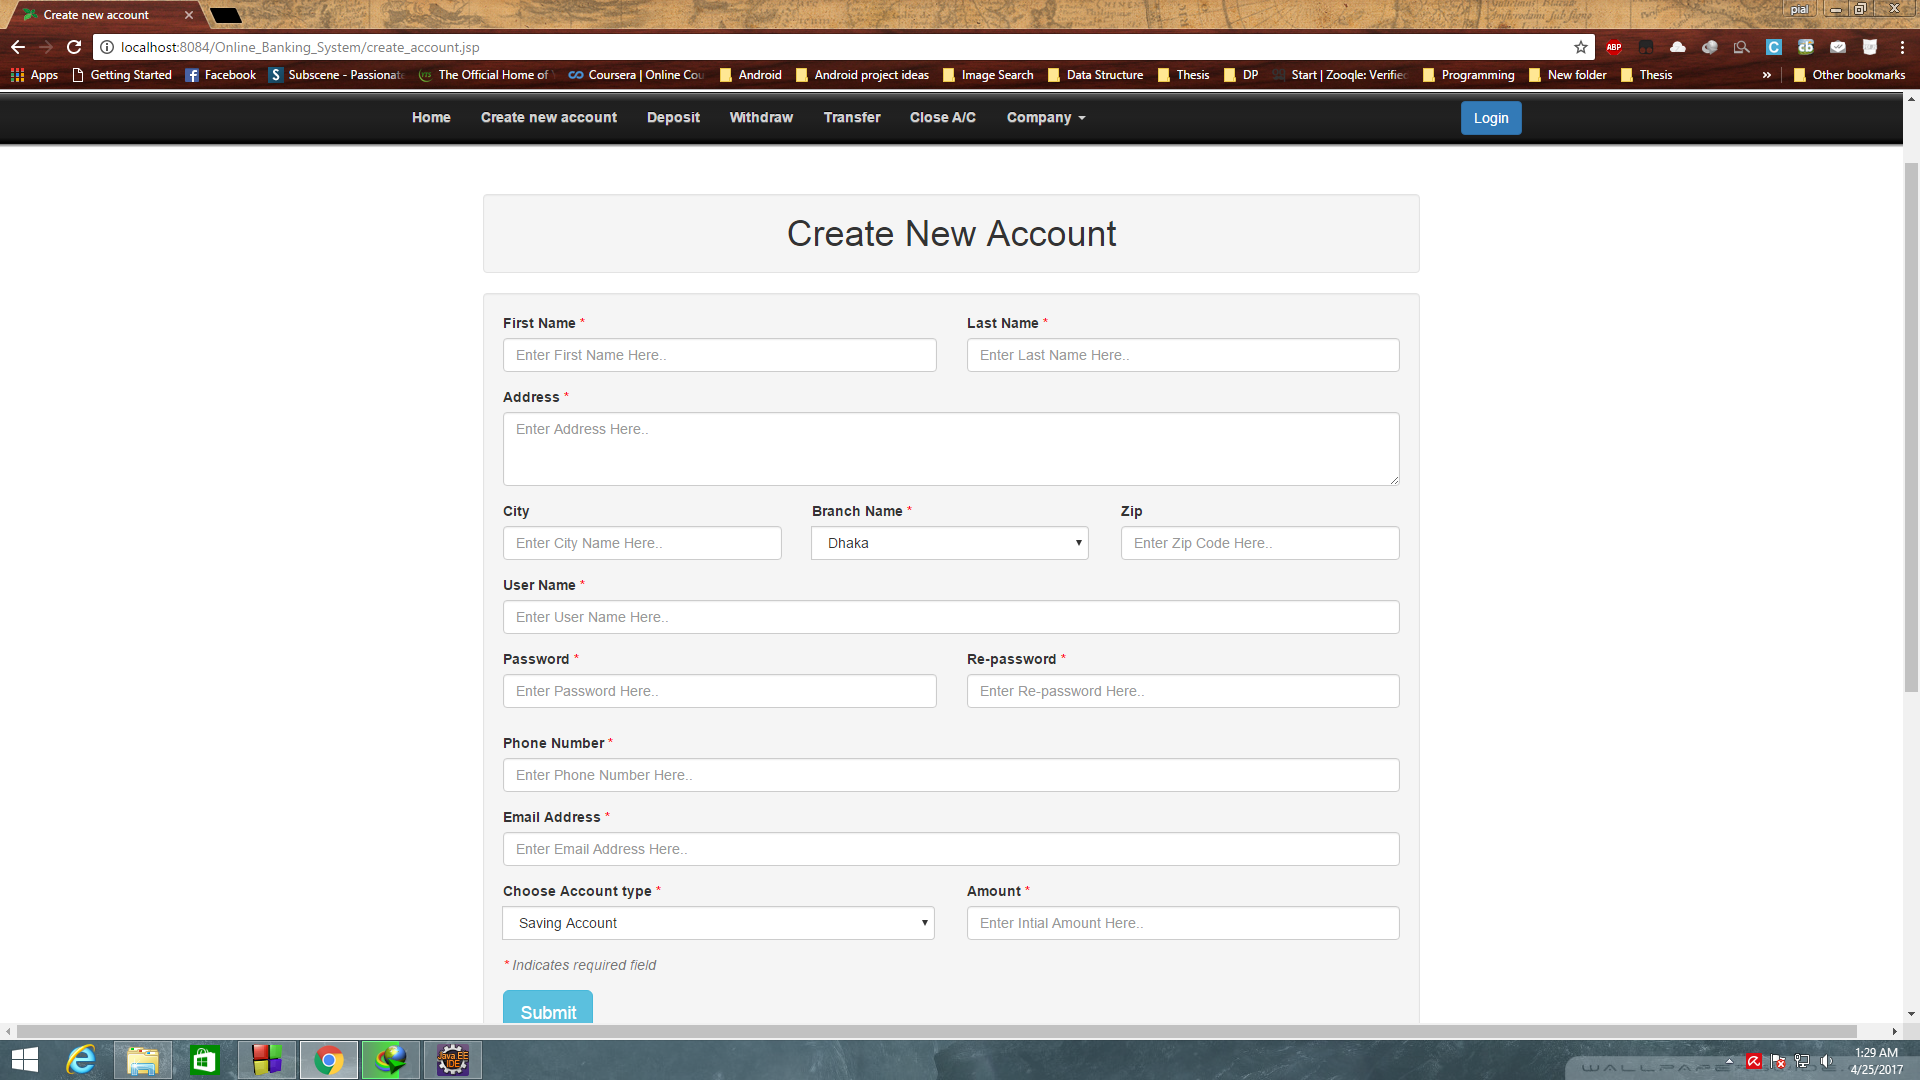Click the Transfer navigation icon
Viewport: 1920px width, 1080px height.
coord(852,117)
